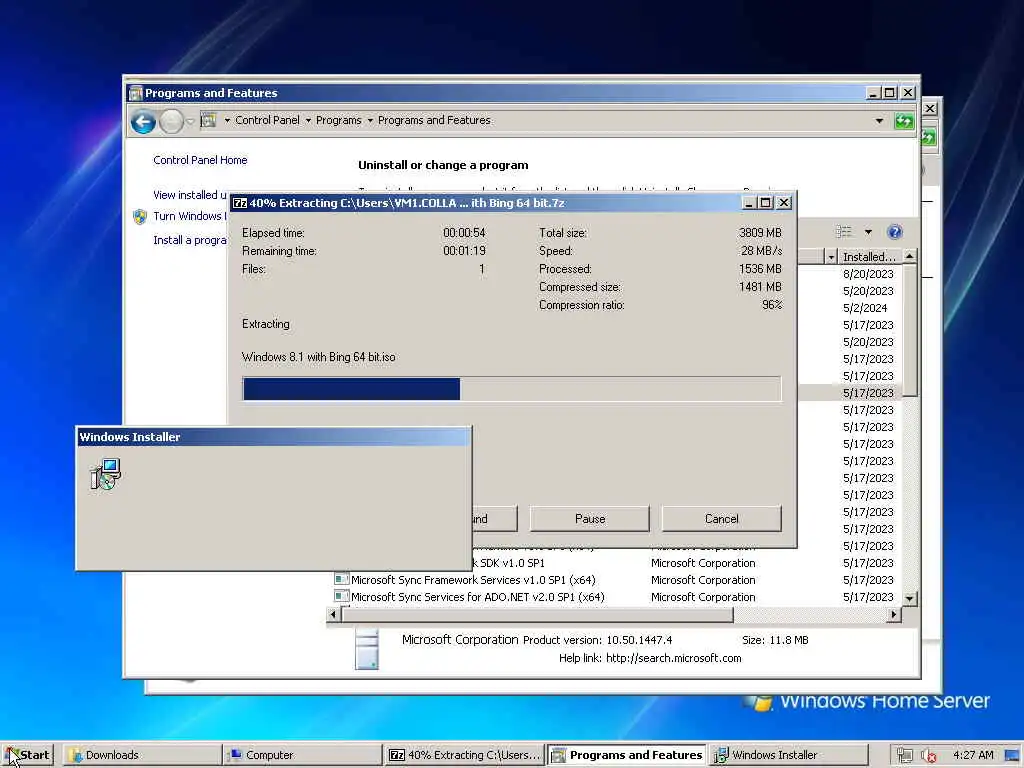Click the desktop icon right of clock
Viewport: 1024px width, 768px height.
point(1012,756)
